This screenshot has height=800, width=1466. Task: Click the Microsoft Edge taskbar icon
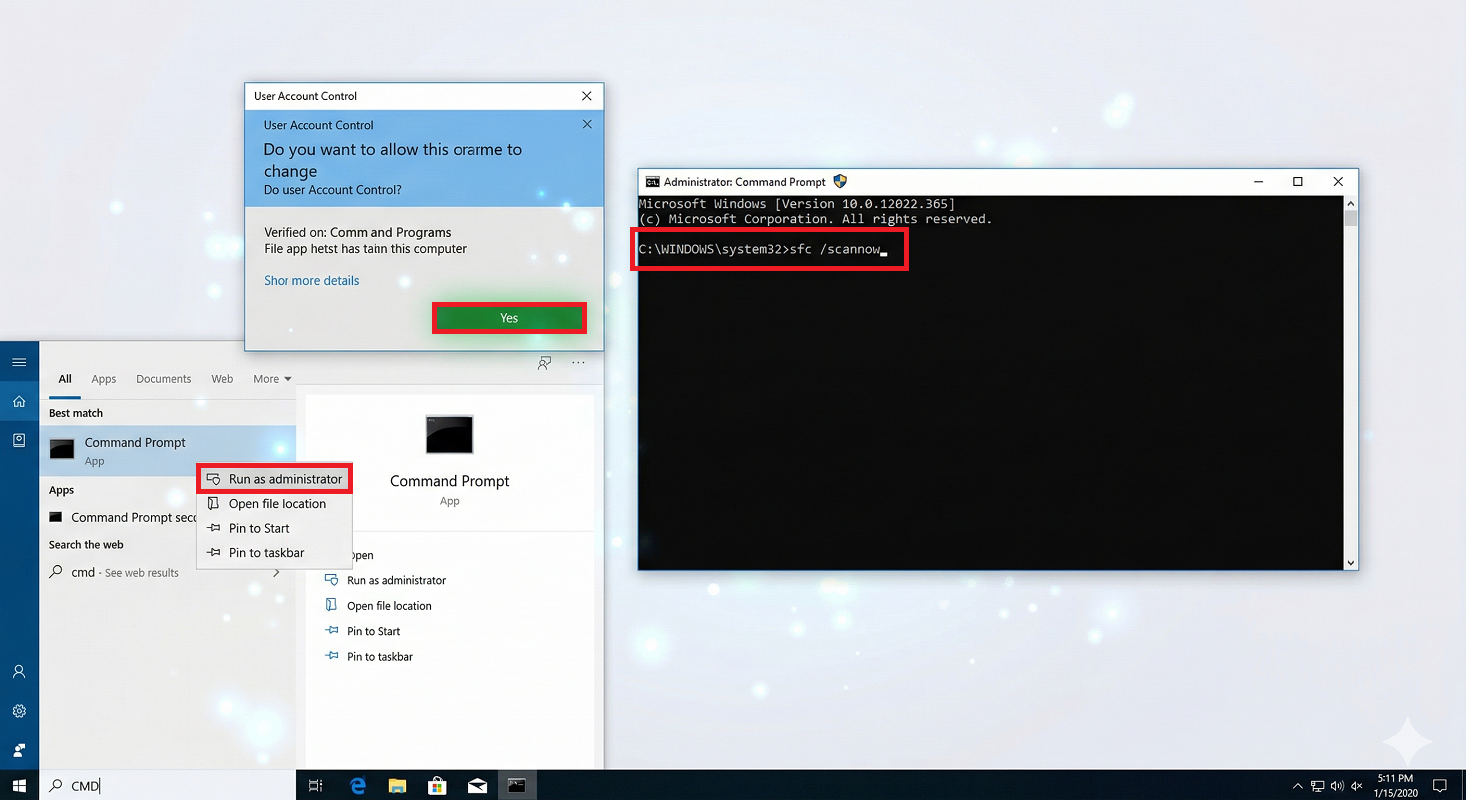[358, 786]
